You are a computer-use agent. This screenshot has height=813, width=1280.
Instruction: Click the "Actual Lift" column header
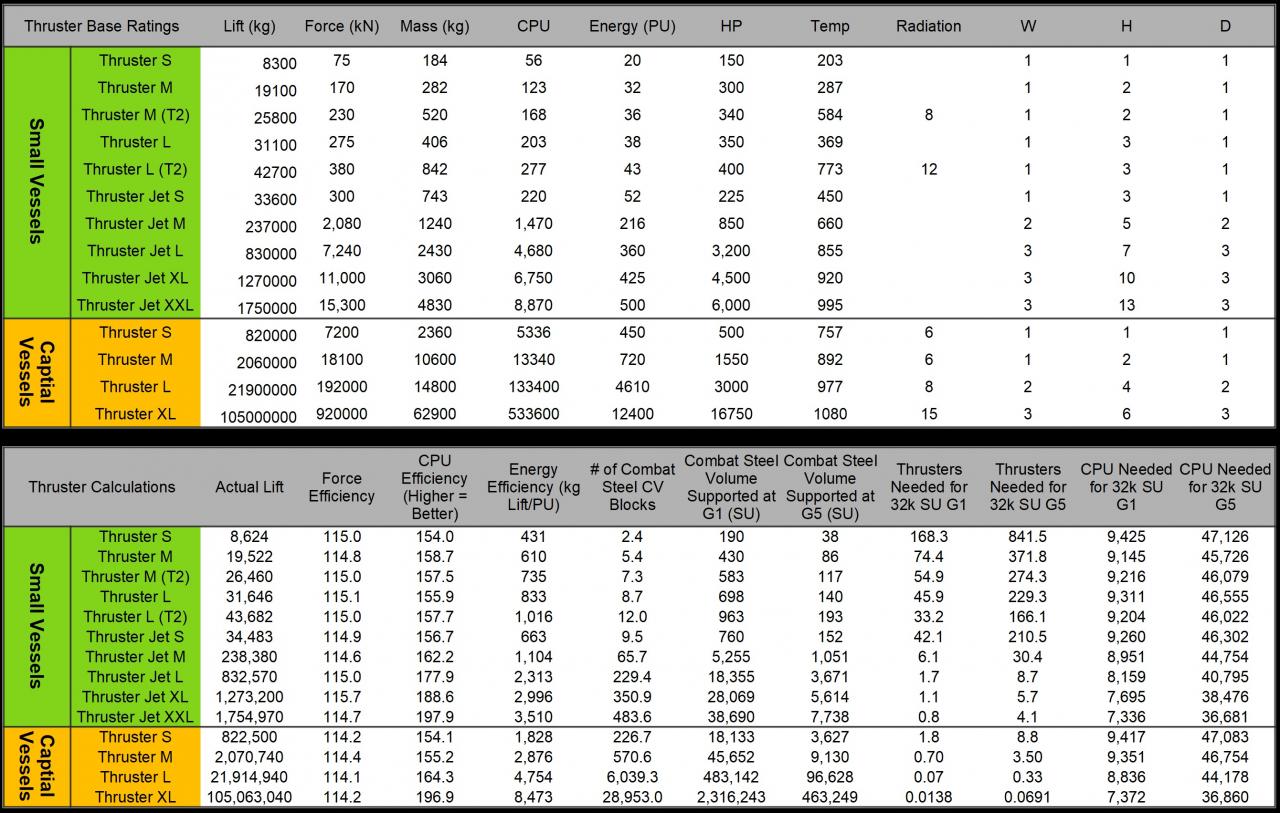[249, 487]
